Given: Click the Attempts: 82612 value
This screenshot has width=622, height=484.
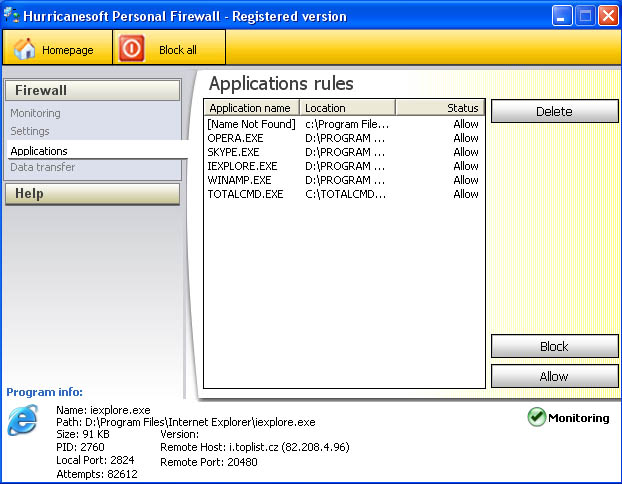Looking at the screenshot, I should pyautogui.click(x=97, y=474).
